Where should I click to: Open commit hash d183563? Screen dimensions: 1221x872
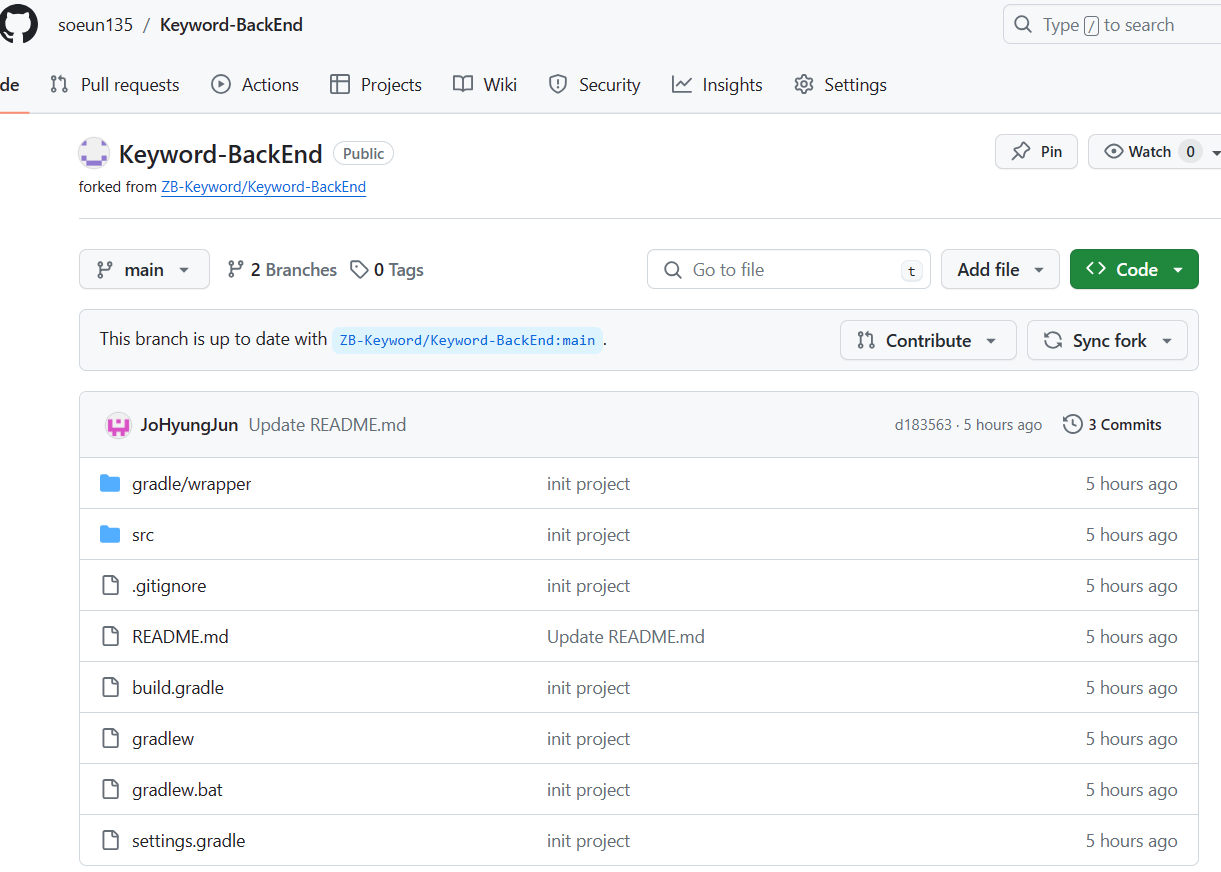pyautogui.click(x=923, y=425)
